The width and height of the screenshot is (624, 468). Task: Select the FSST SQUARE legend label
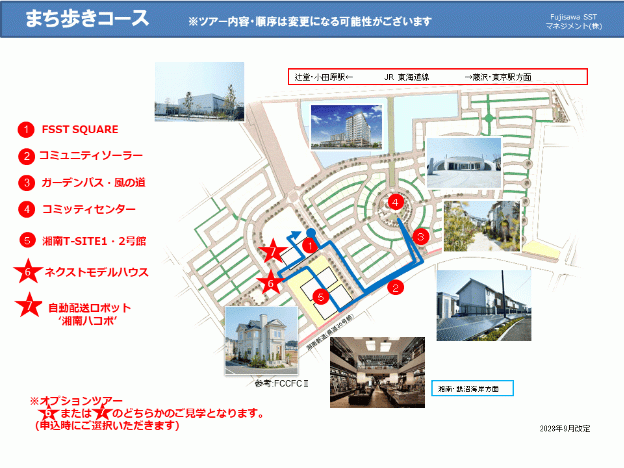pyautogui.click(x=80, y=129)
